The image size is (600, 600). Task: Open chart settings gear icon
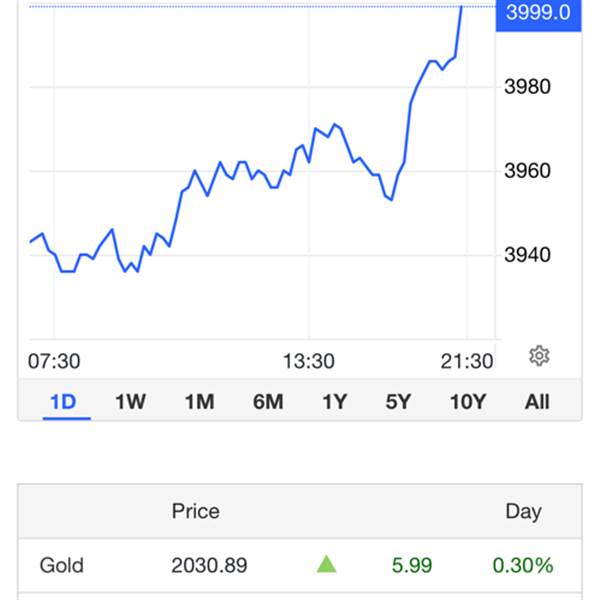point(539,356)
